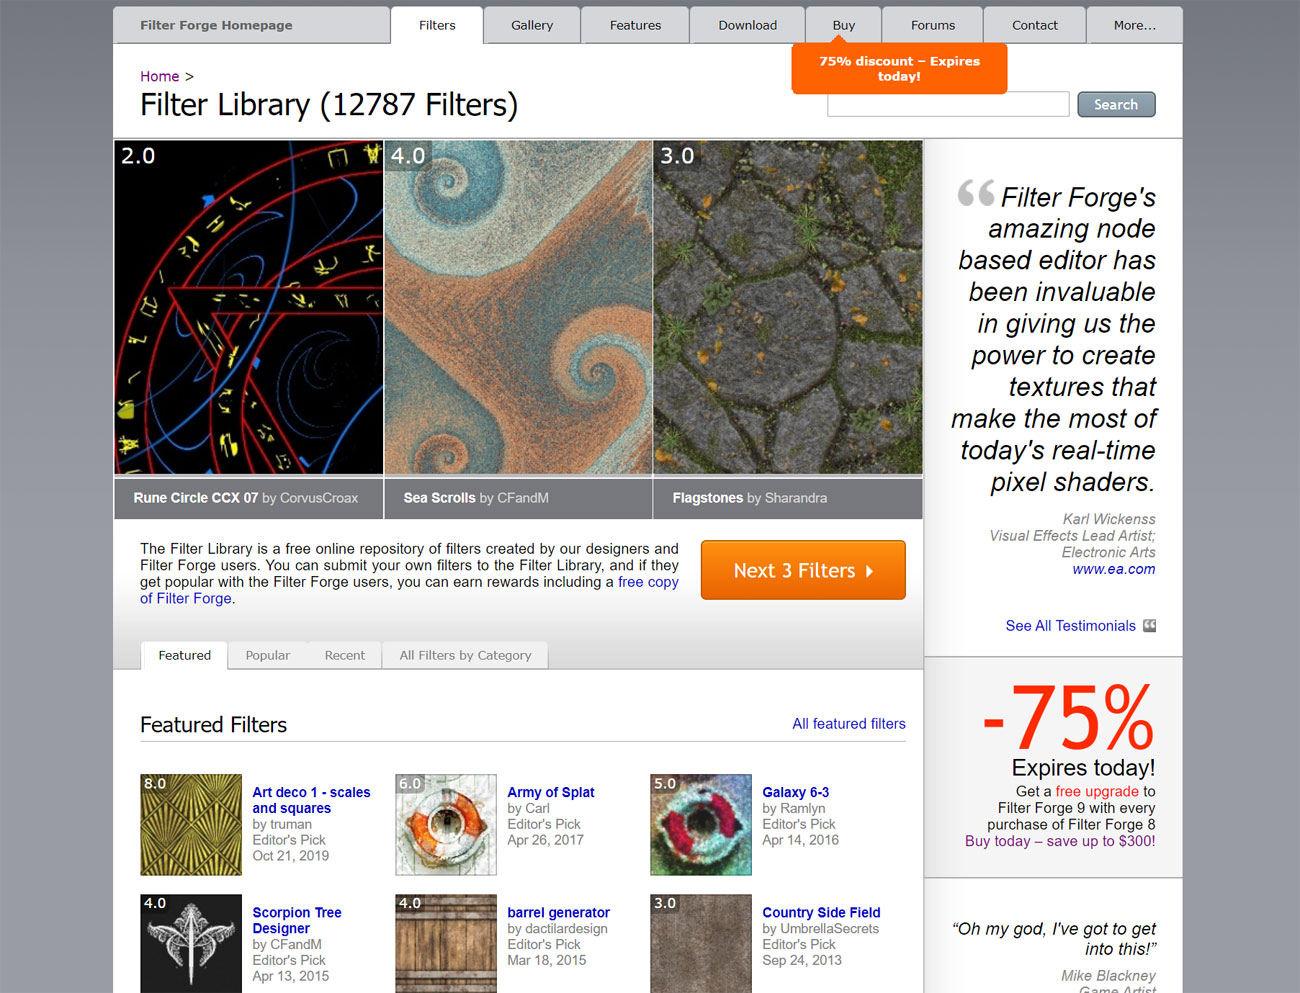Open the Sea Scrolls preview image

click(x=518, y=307)
